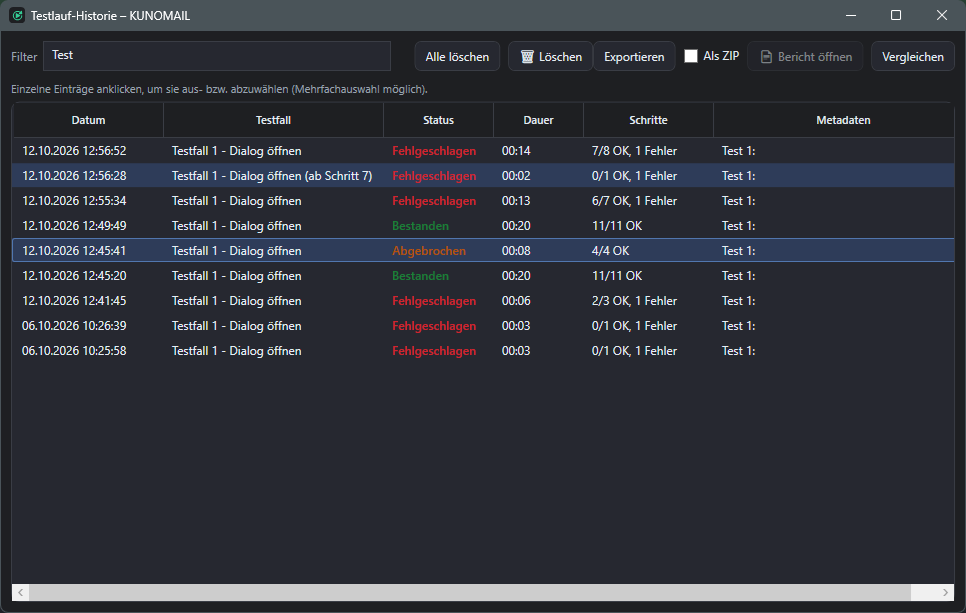
Task: Click the scroll left arrow
Action: pyautogui.click(x=20, y=593)
